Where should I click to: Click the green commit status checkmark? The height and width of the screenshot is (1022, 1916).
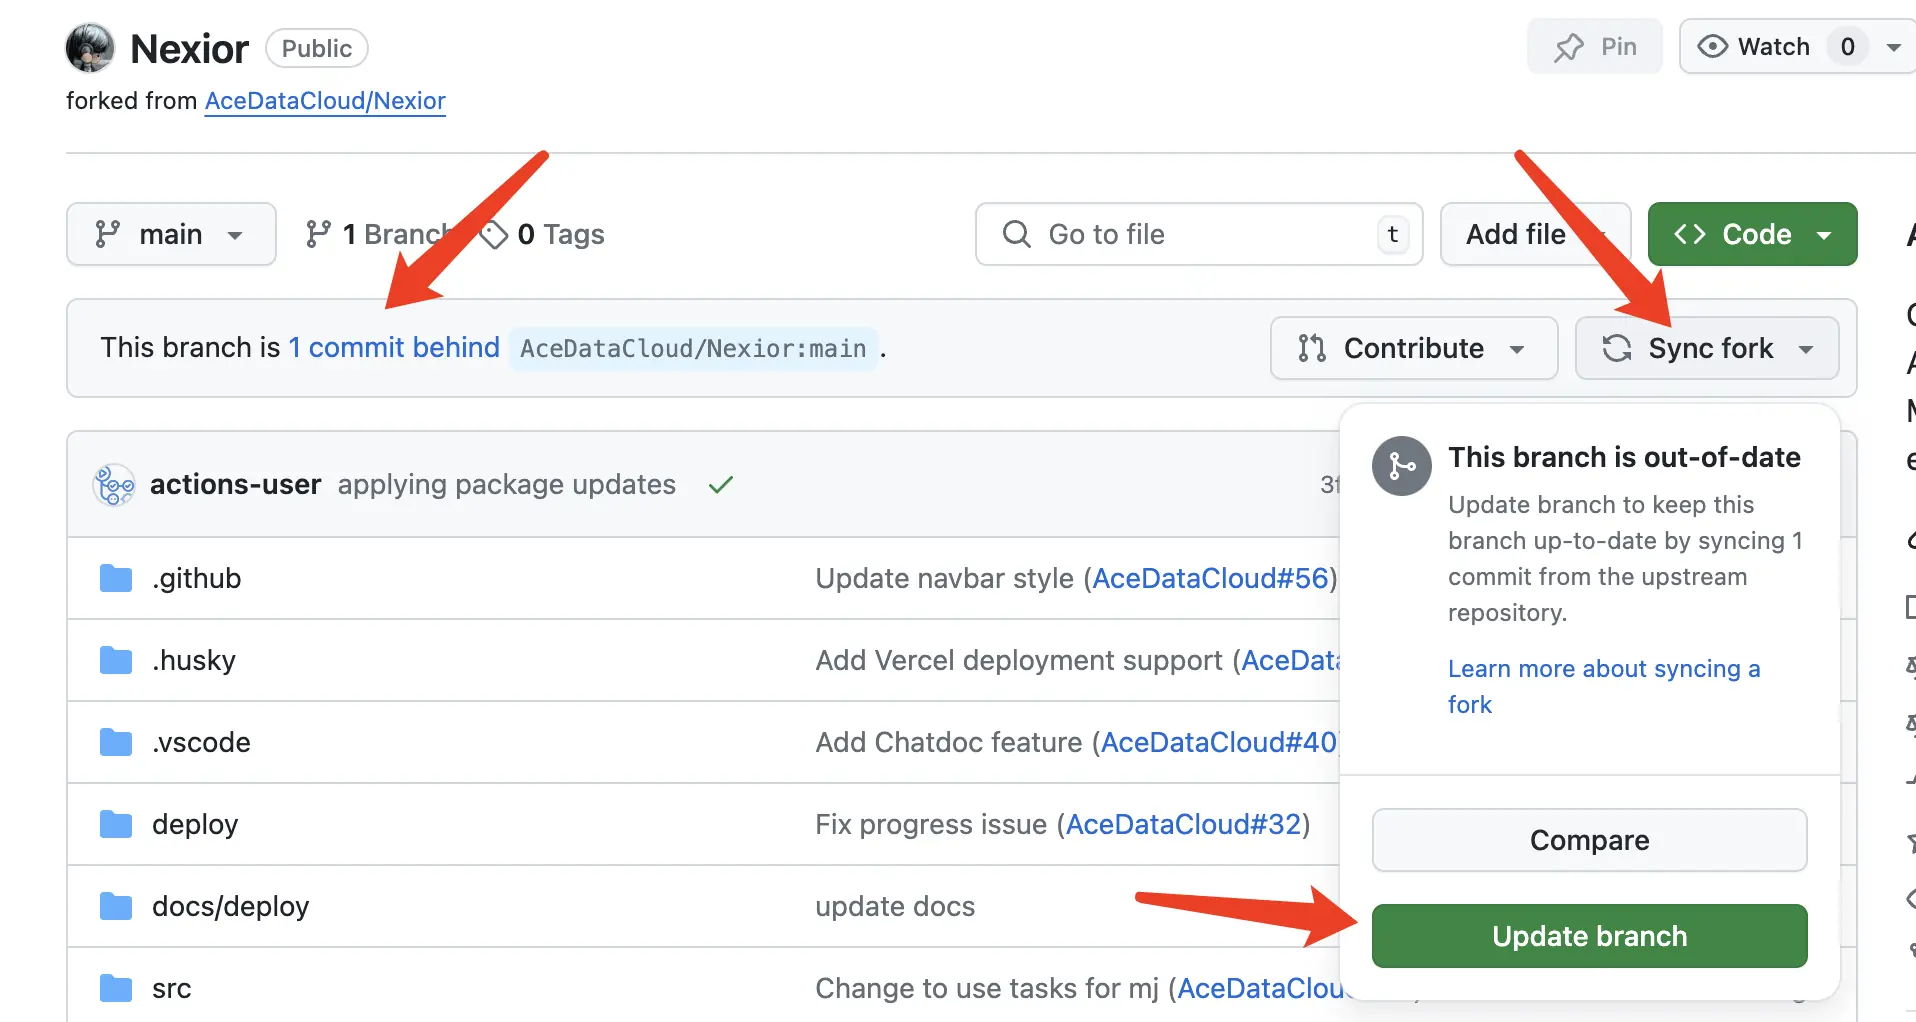[x=720, y=485]
